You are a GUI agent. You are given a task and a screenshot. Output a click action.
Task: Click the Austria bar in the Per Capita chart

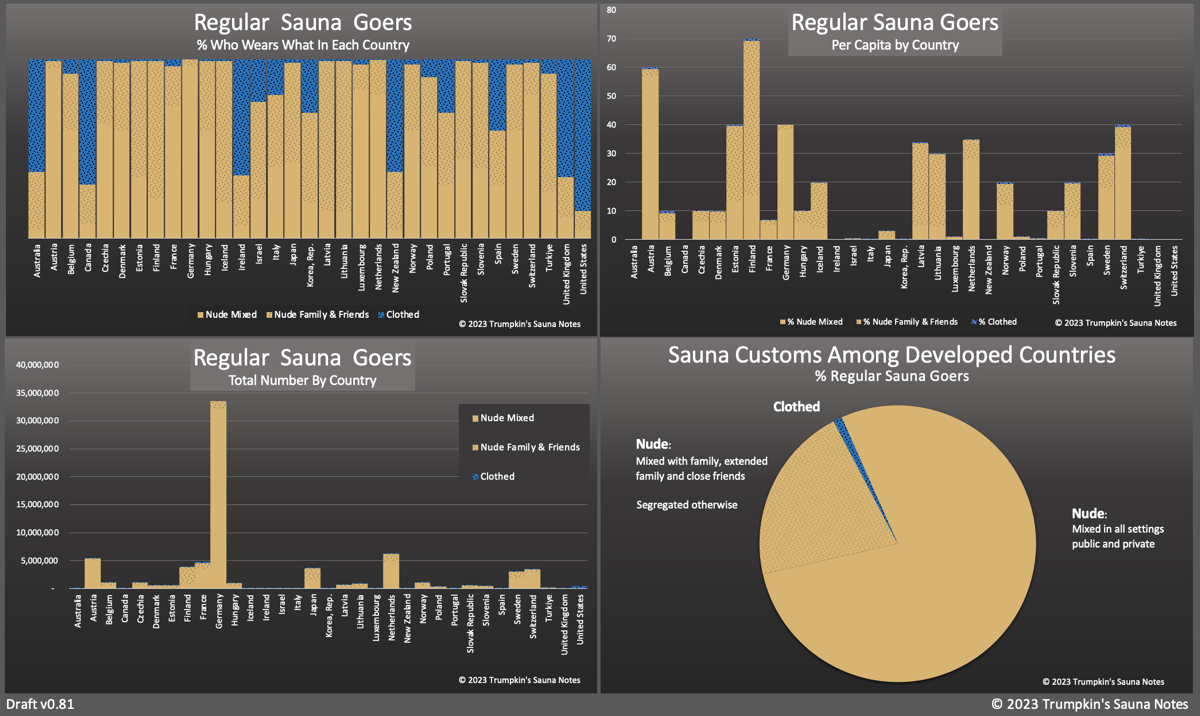[650, 153]
